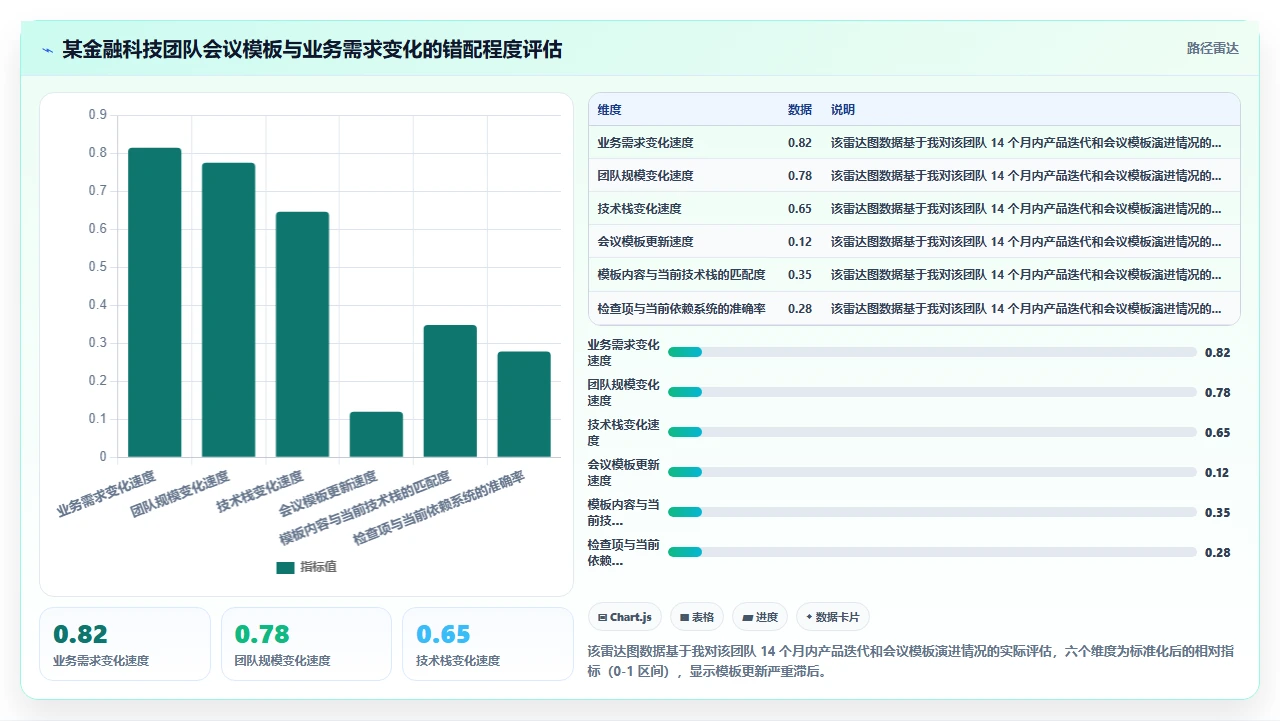Viewport: 1280px width, 721px height.
Task: Select the 团队规模变化速度 table row name
Action: 645,175
